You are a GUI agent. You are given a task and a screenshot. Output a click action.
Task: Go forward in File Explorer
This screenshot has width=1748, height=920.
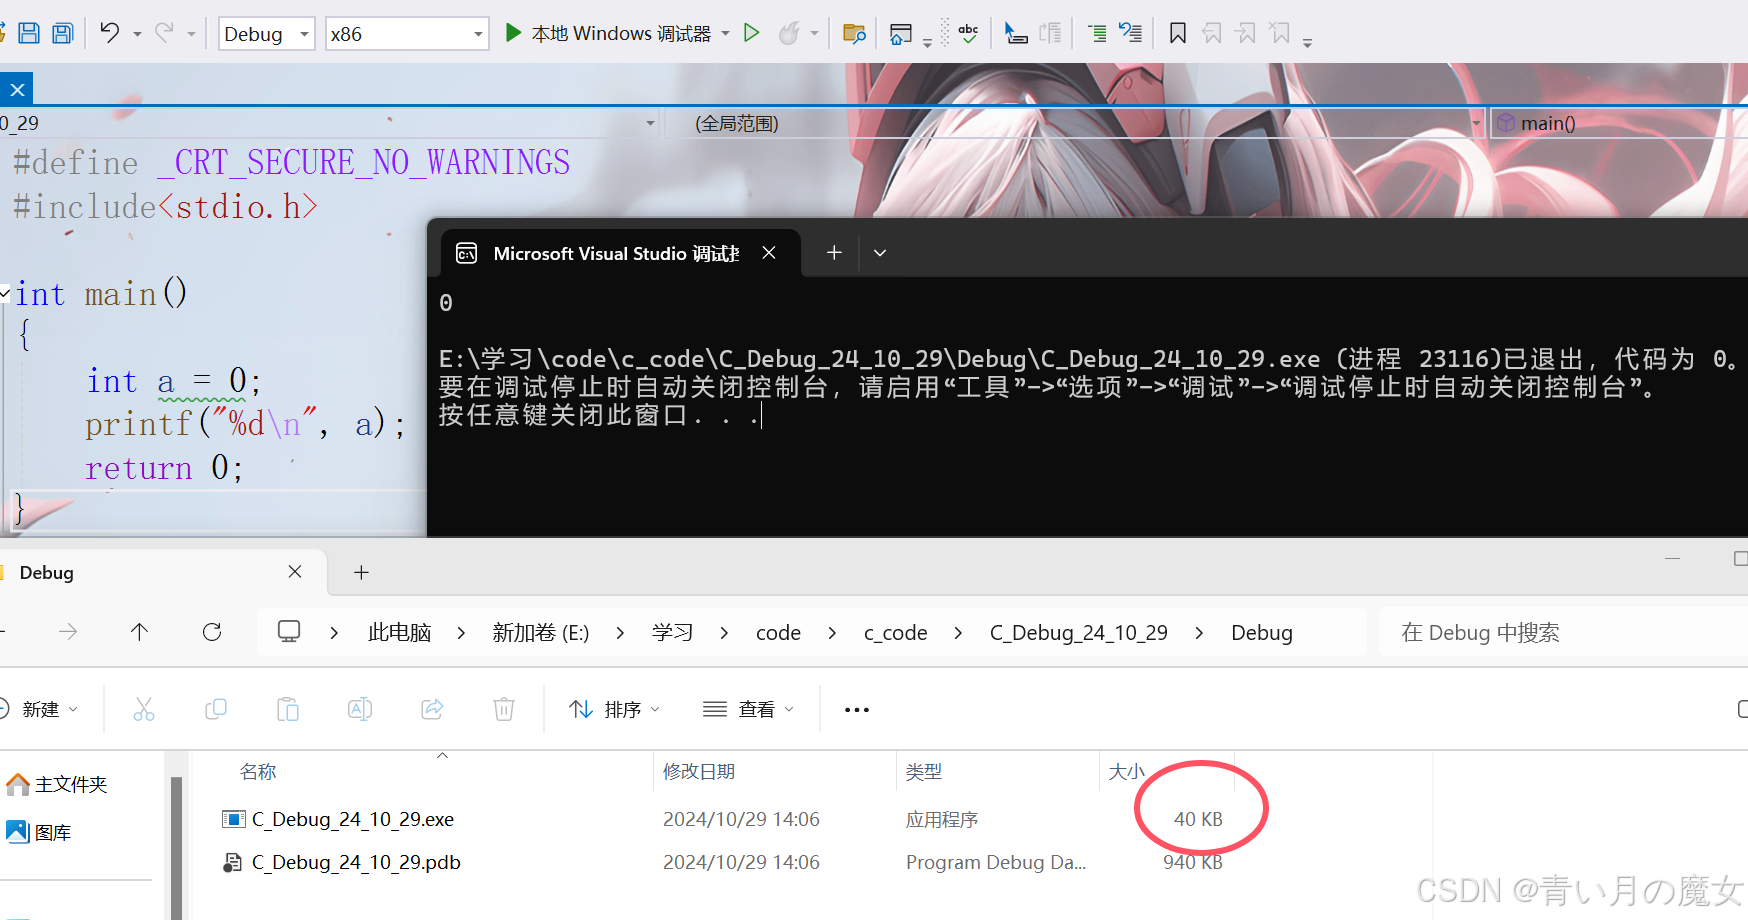tap(68, 632)
